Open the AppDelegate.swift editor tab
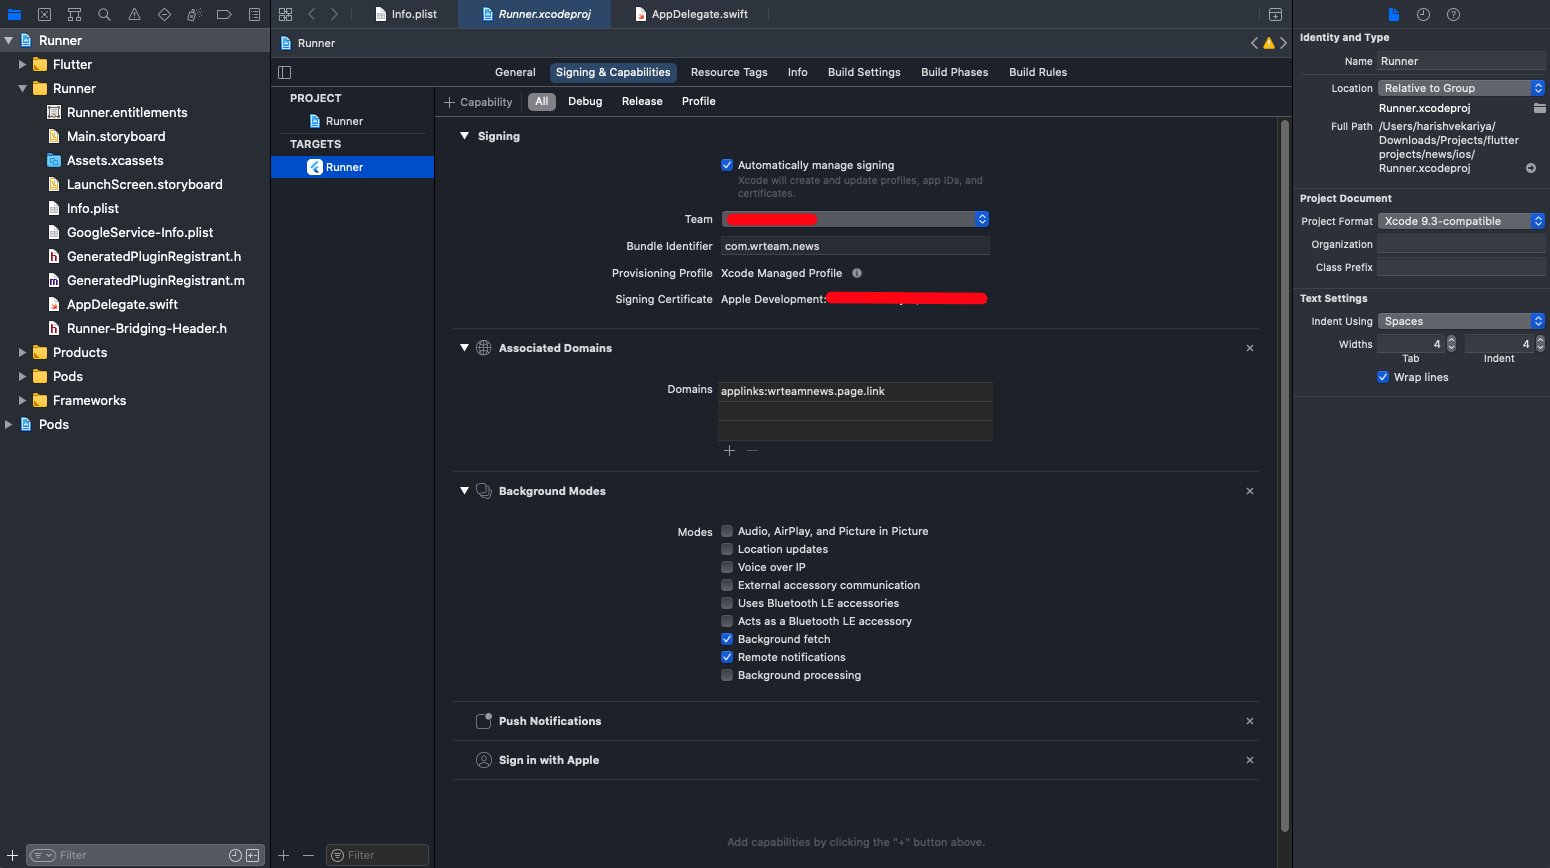The image size is (1550, 868). click(x=699, y=14)
